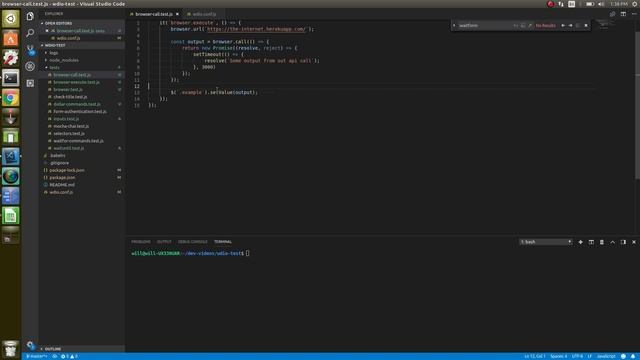Screen dimensions: 640x360
Task: Open the bash terminal selector dropdown
Action: click(x=546, y=242)
